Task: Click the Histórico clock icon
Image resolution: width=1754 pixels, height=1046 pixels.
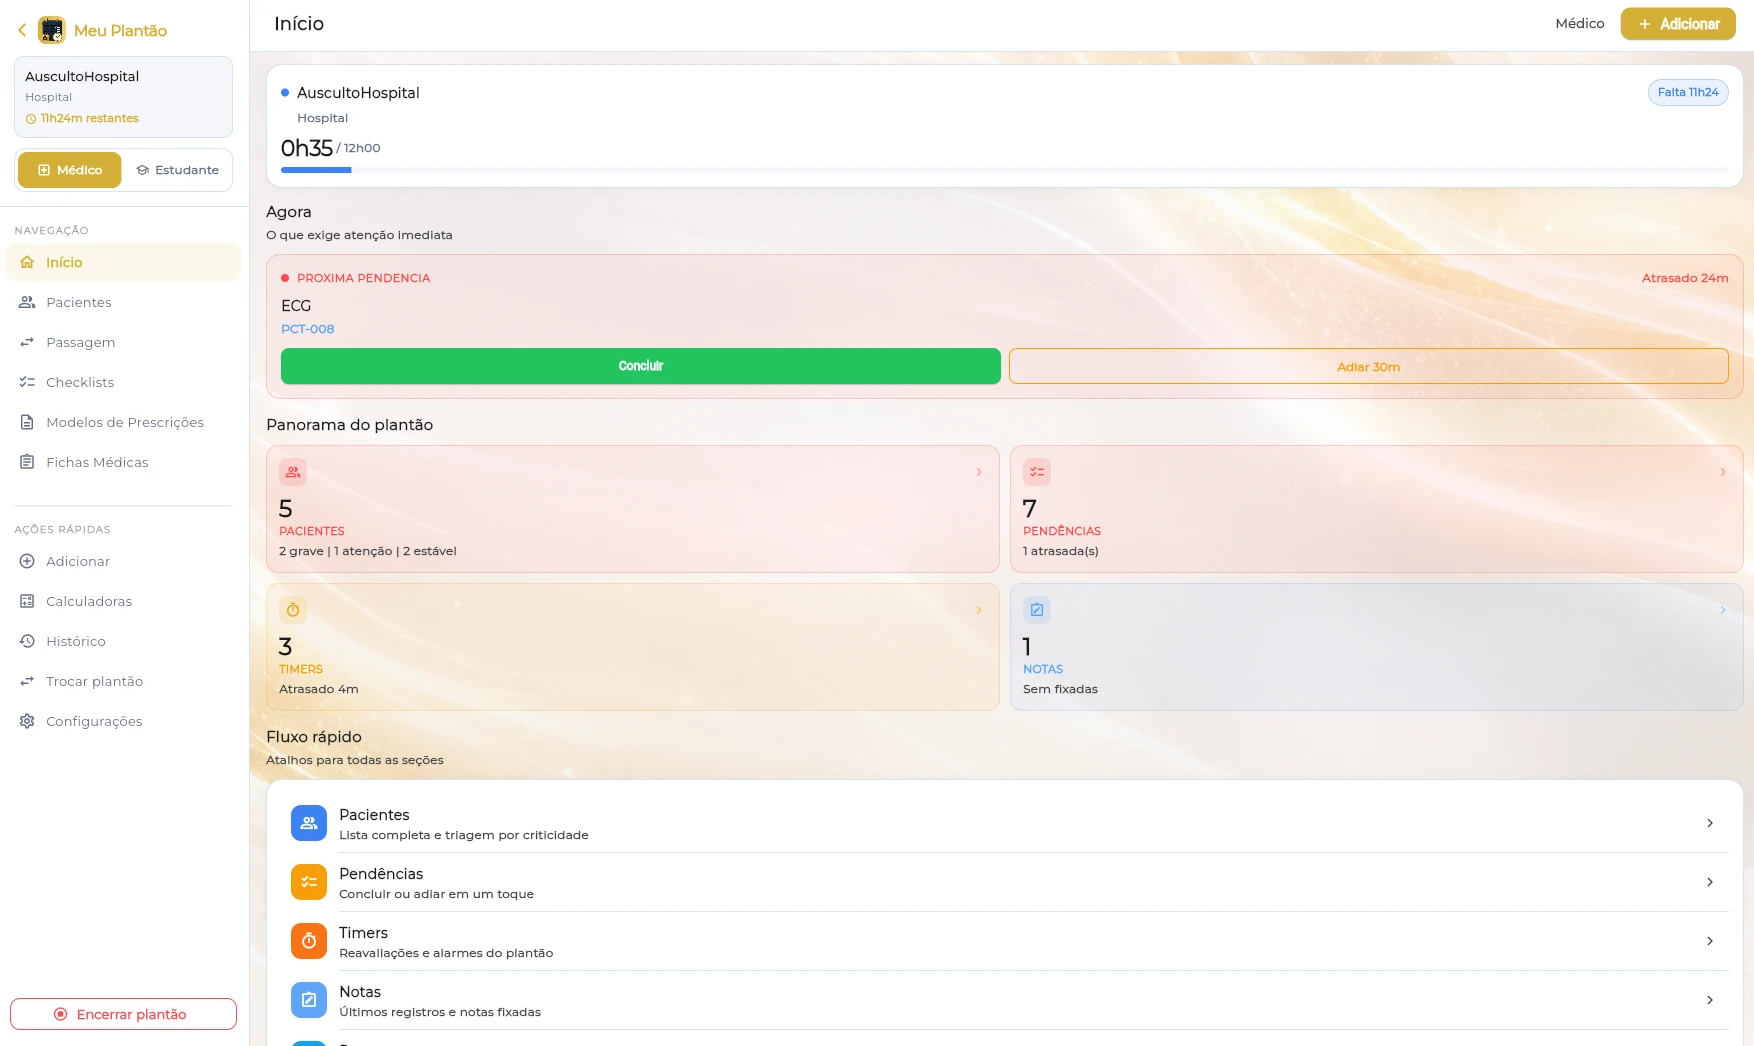Action: point(27,641)
